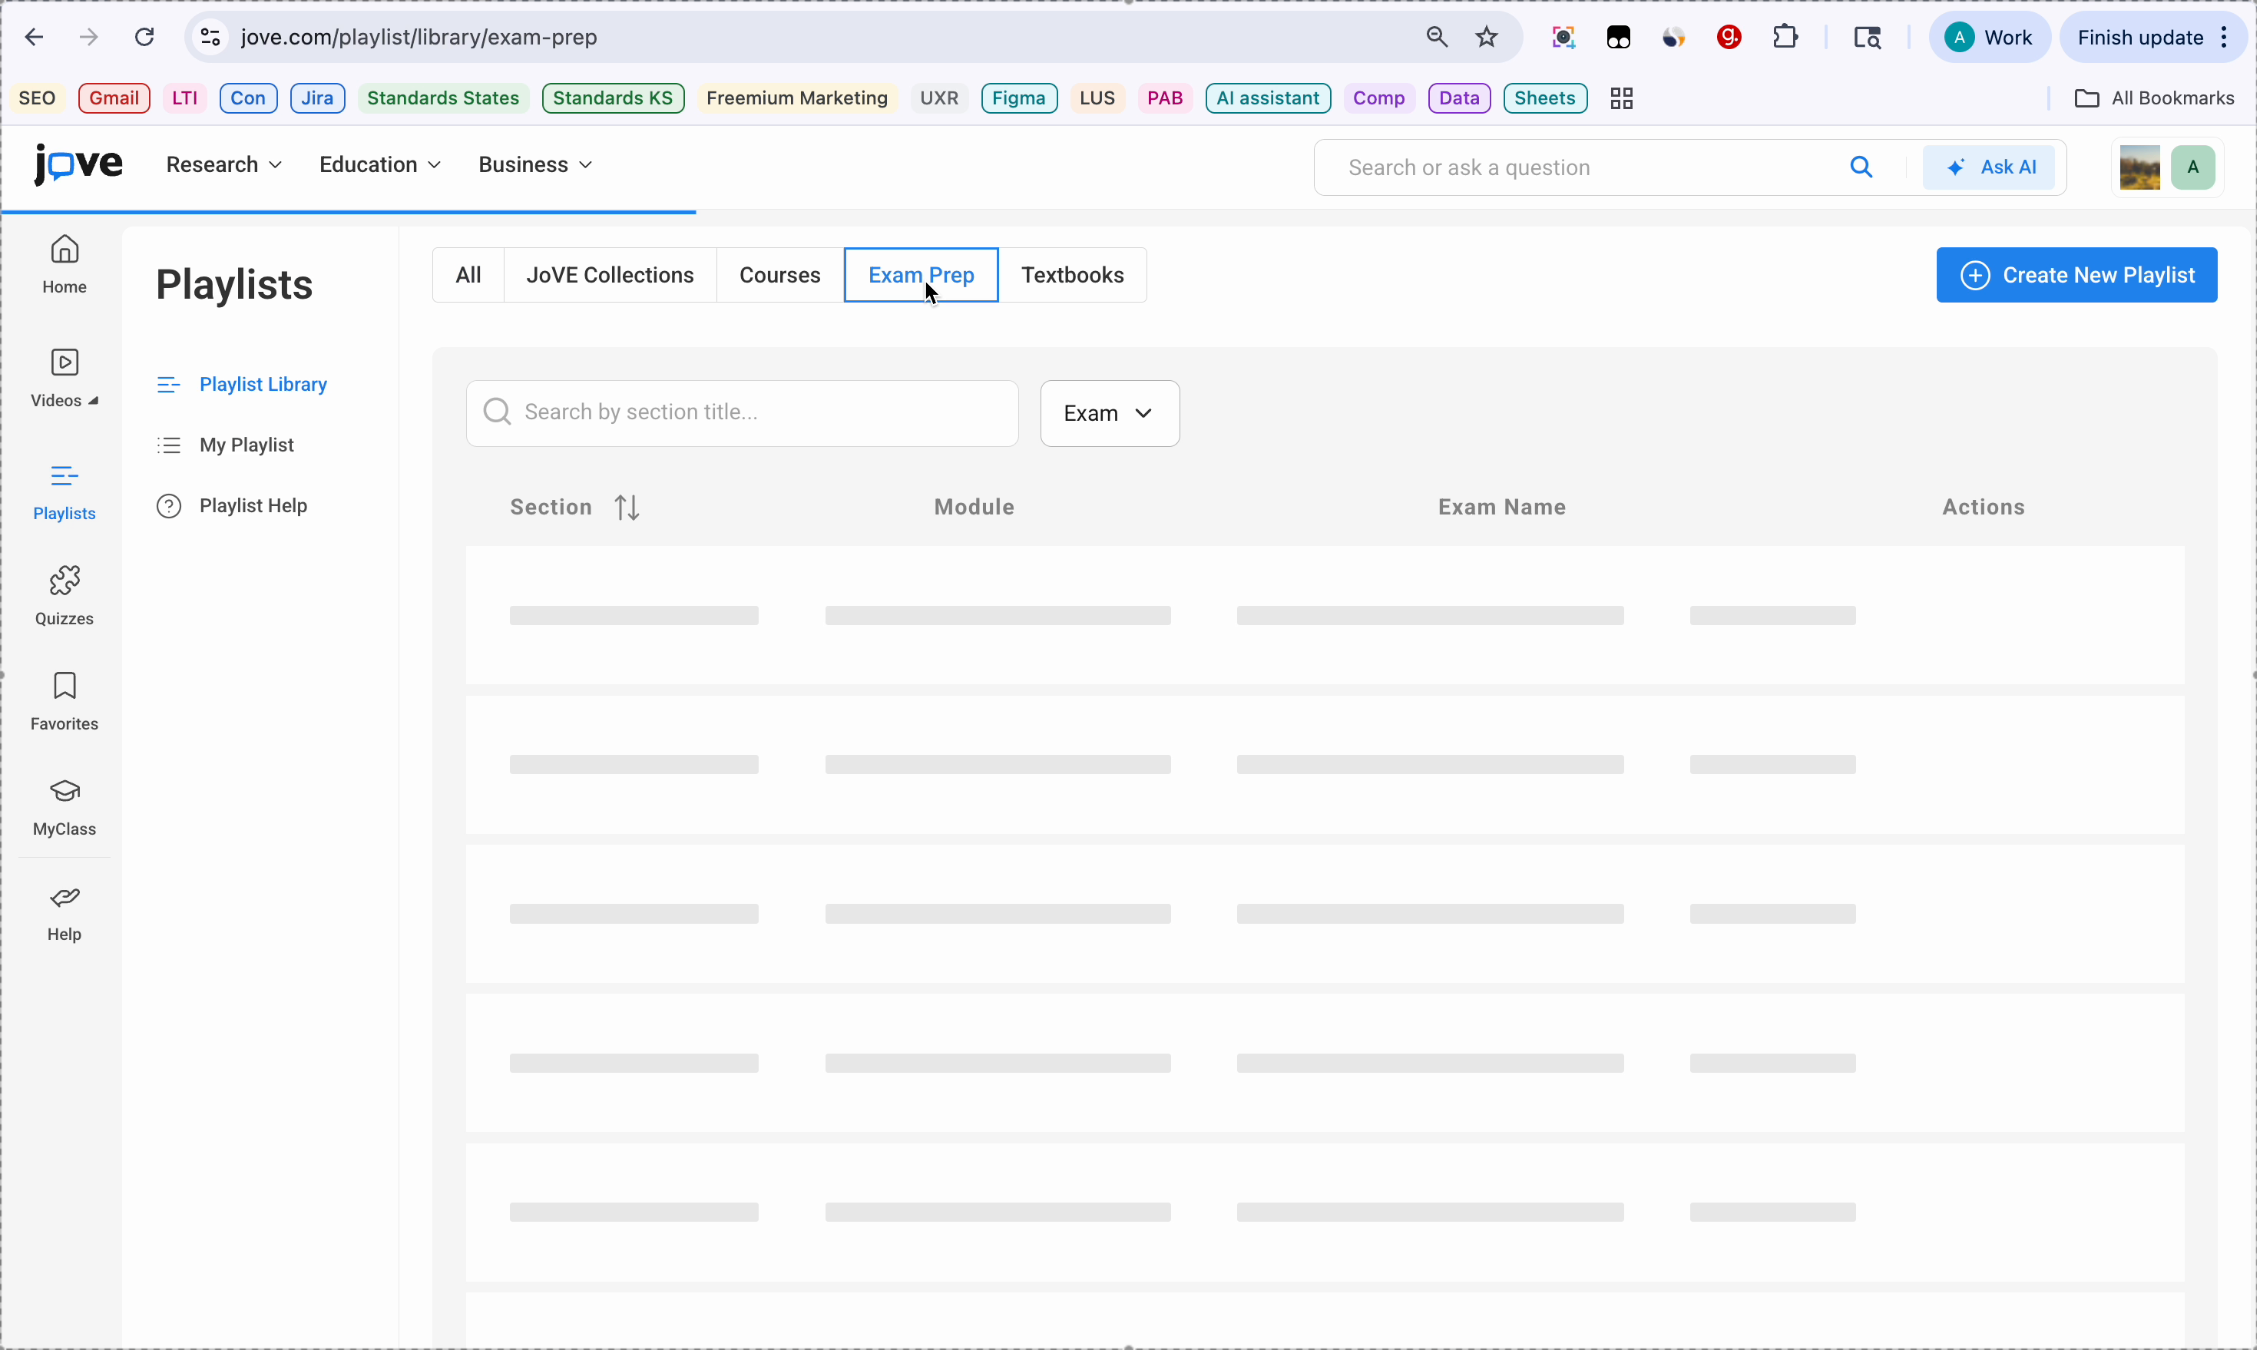Viewport: 2257px width, 1350px height.
Task: Focus the 'Search or ask a question' field
Action: point(1590,167)
